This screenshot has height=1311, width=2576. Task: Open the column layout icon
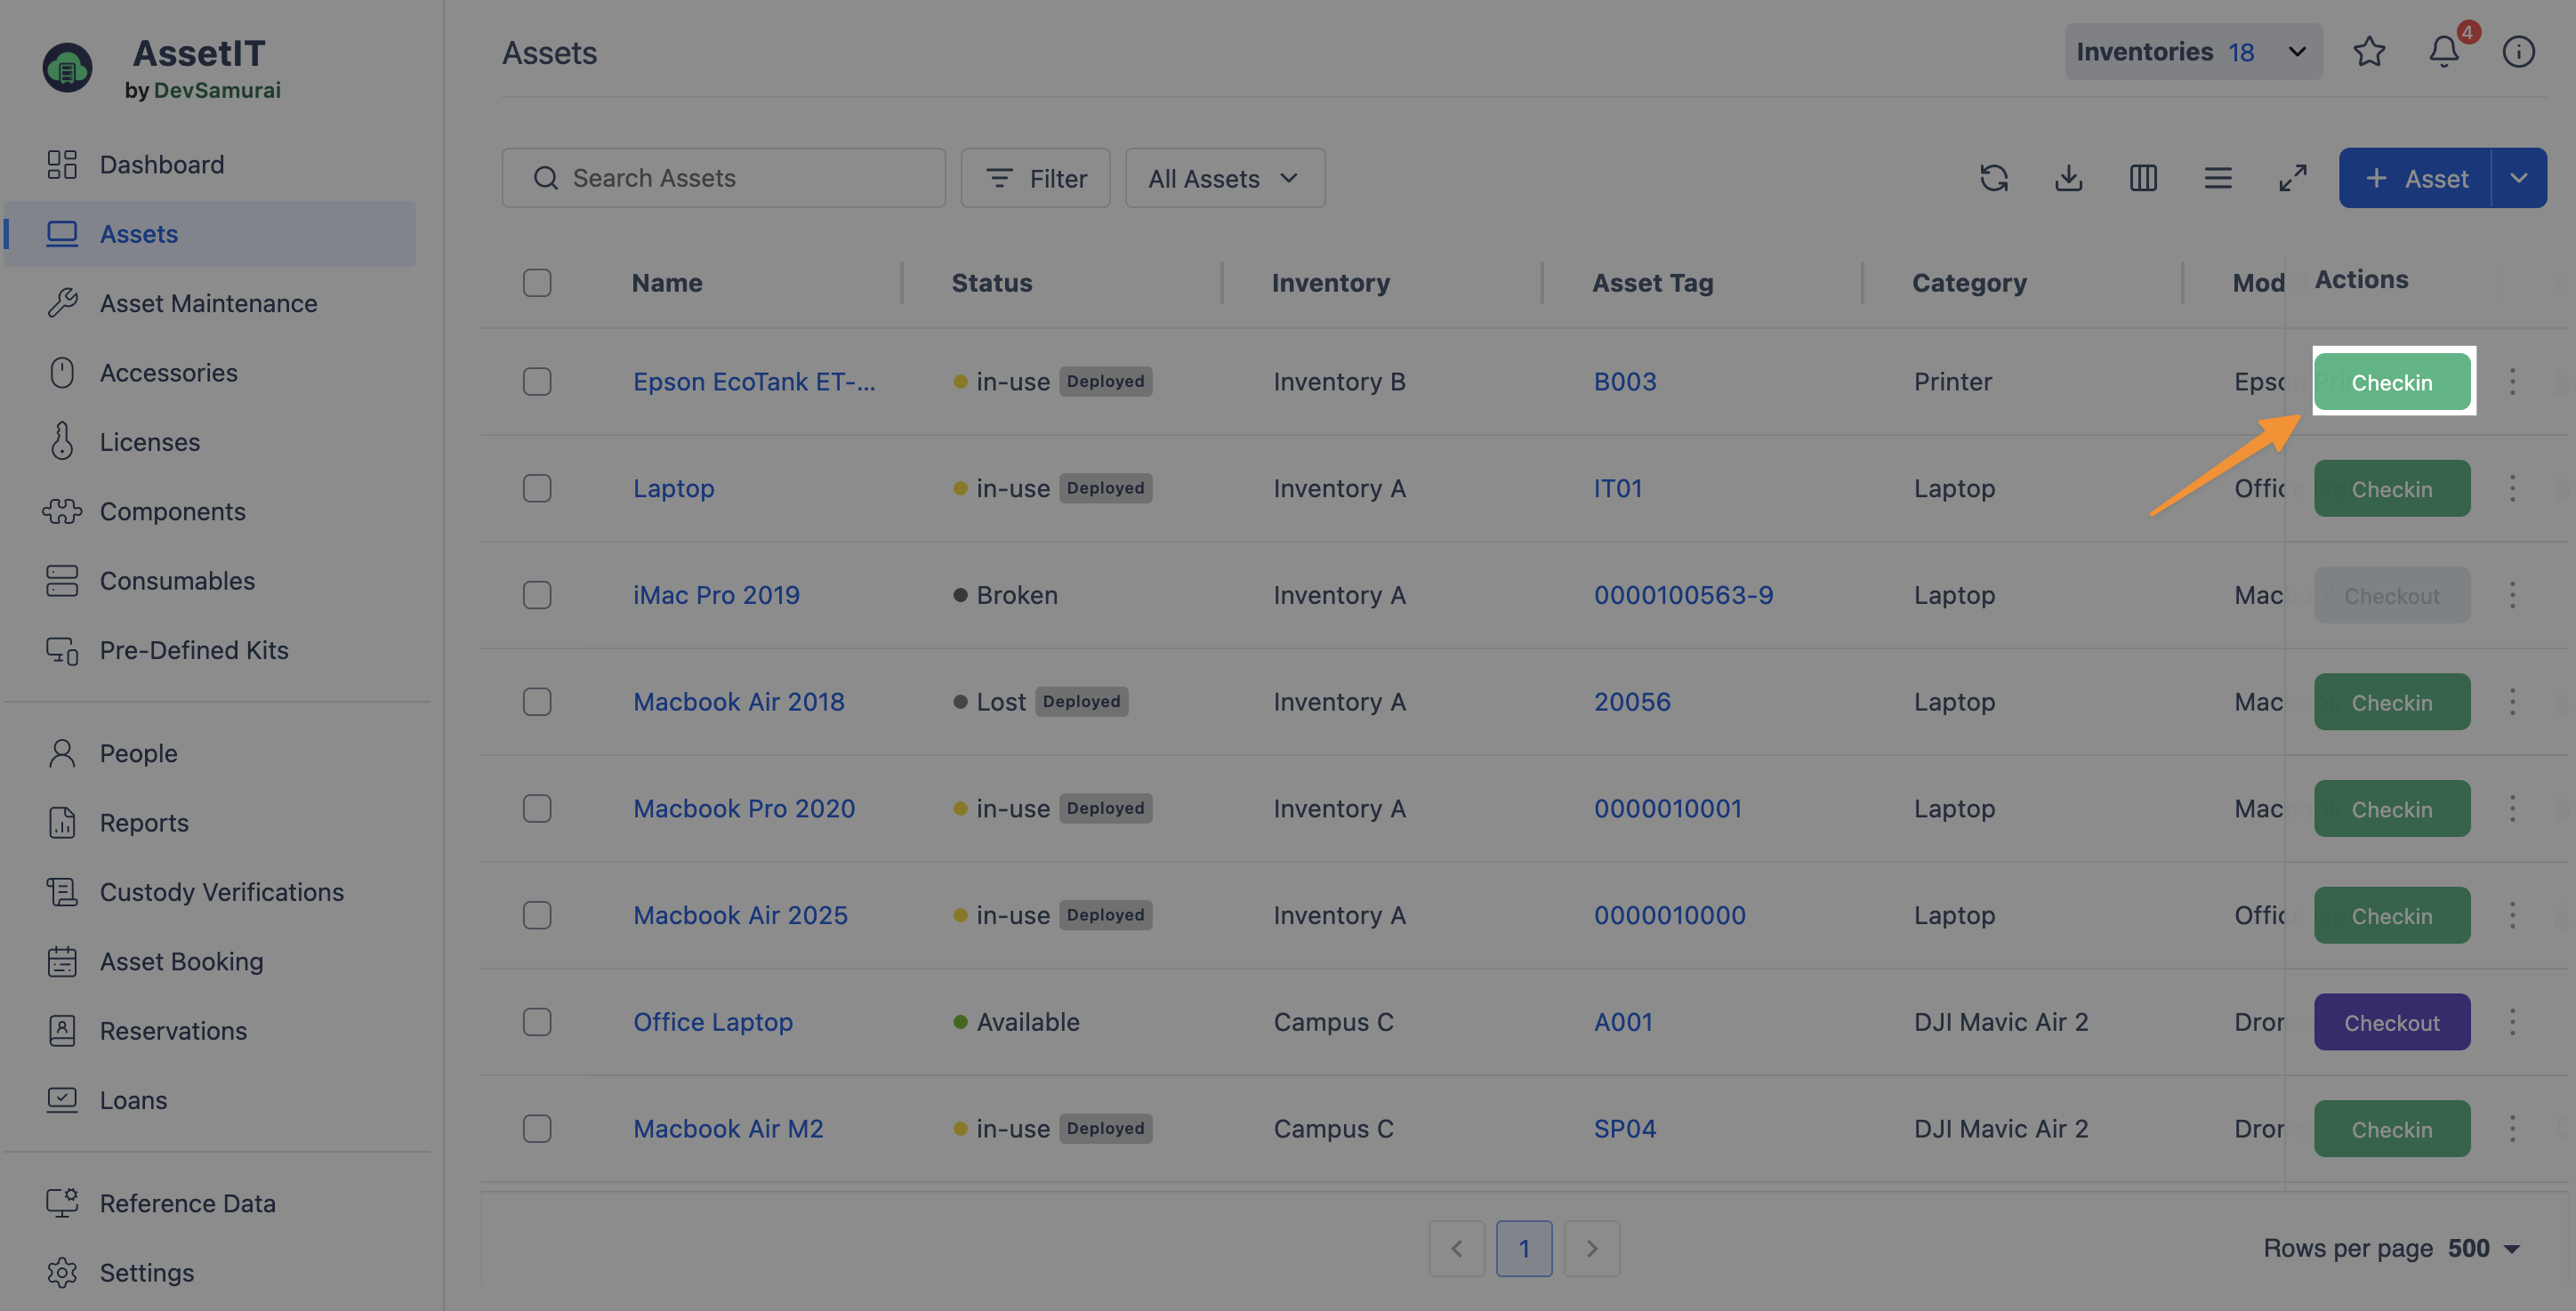2143,178
